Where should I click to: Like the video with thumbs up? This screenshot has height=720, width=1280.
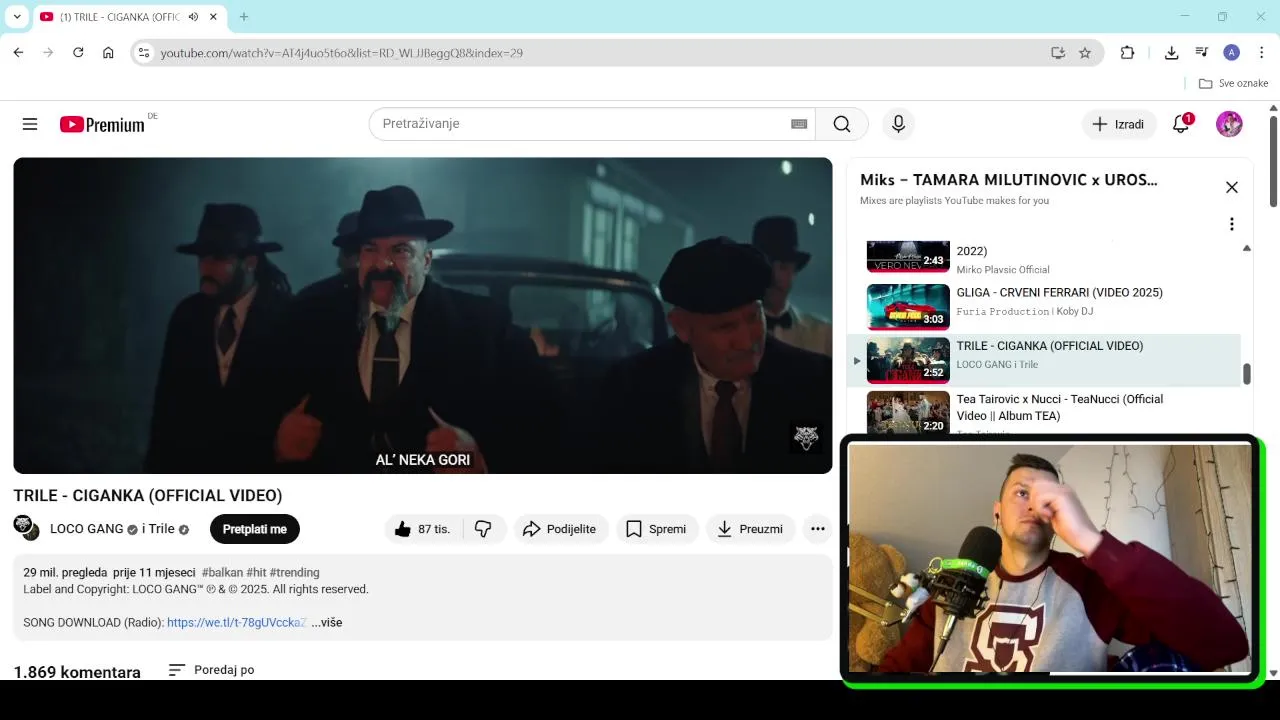pos(422,529)
